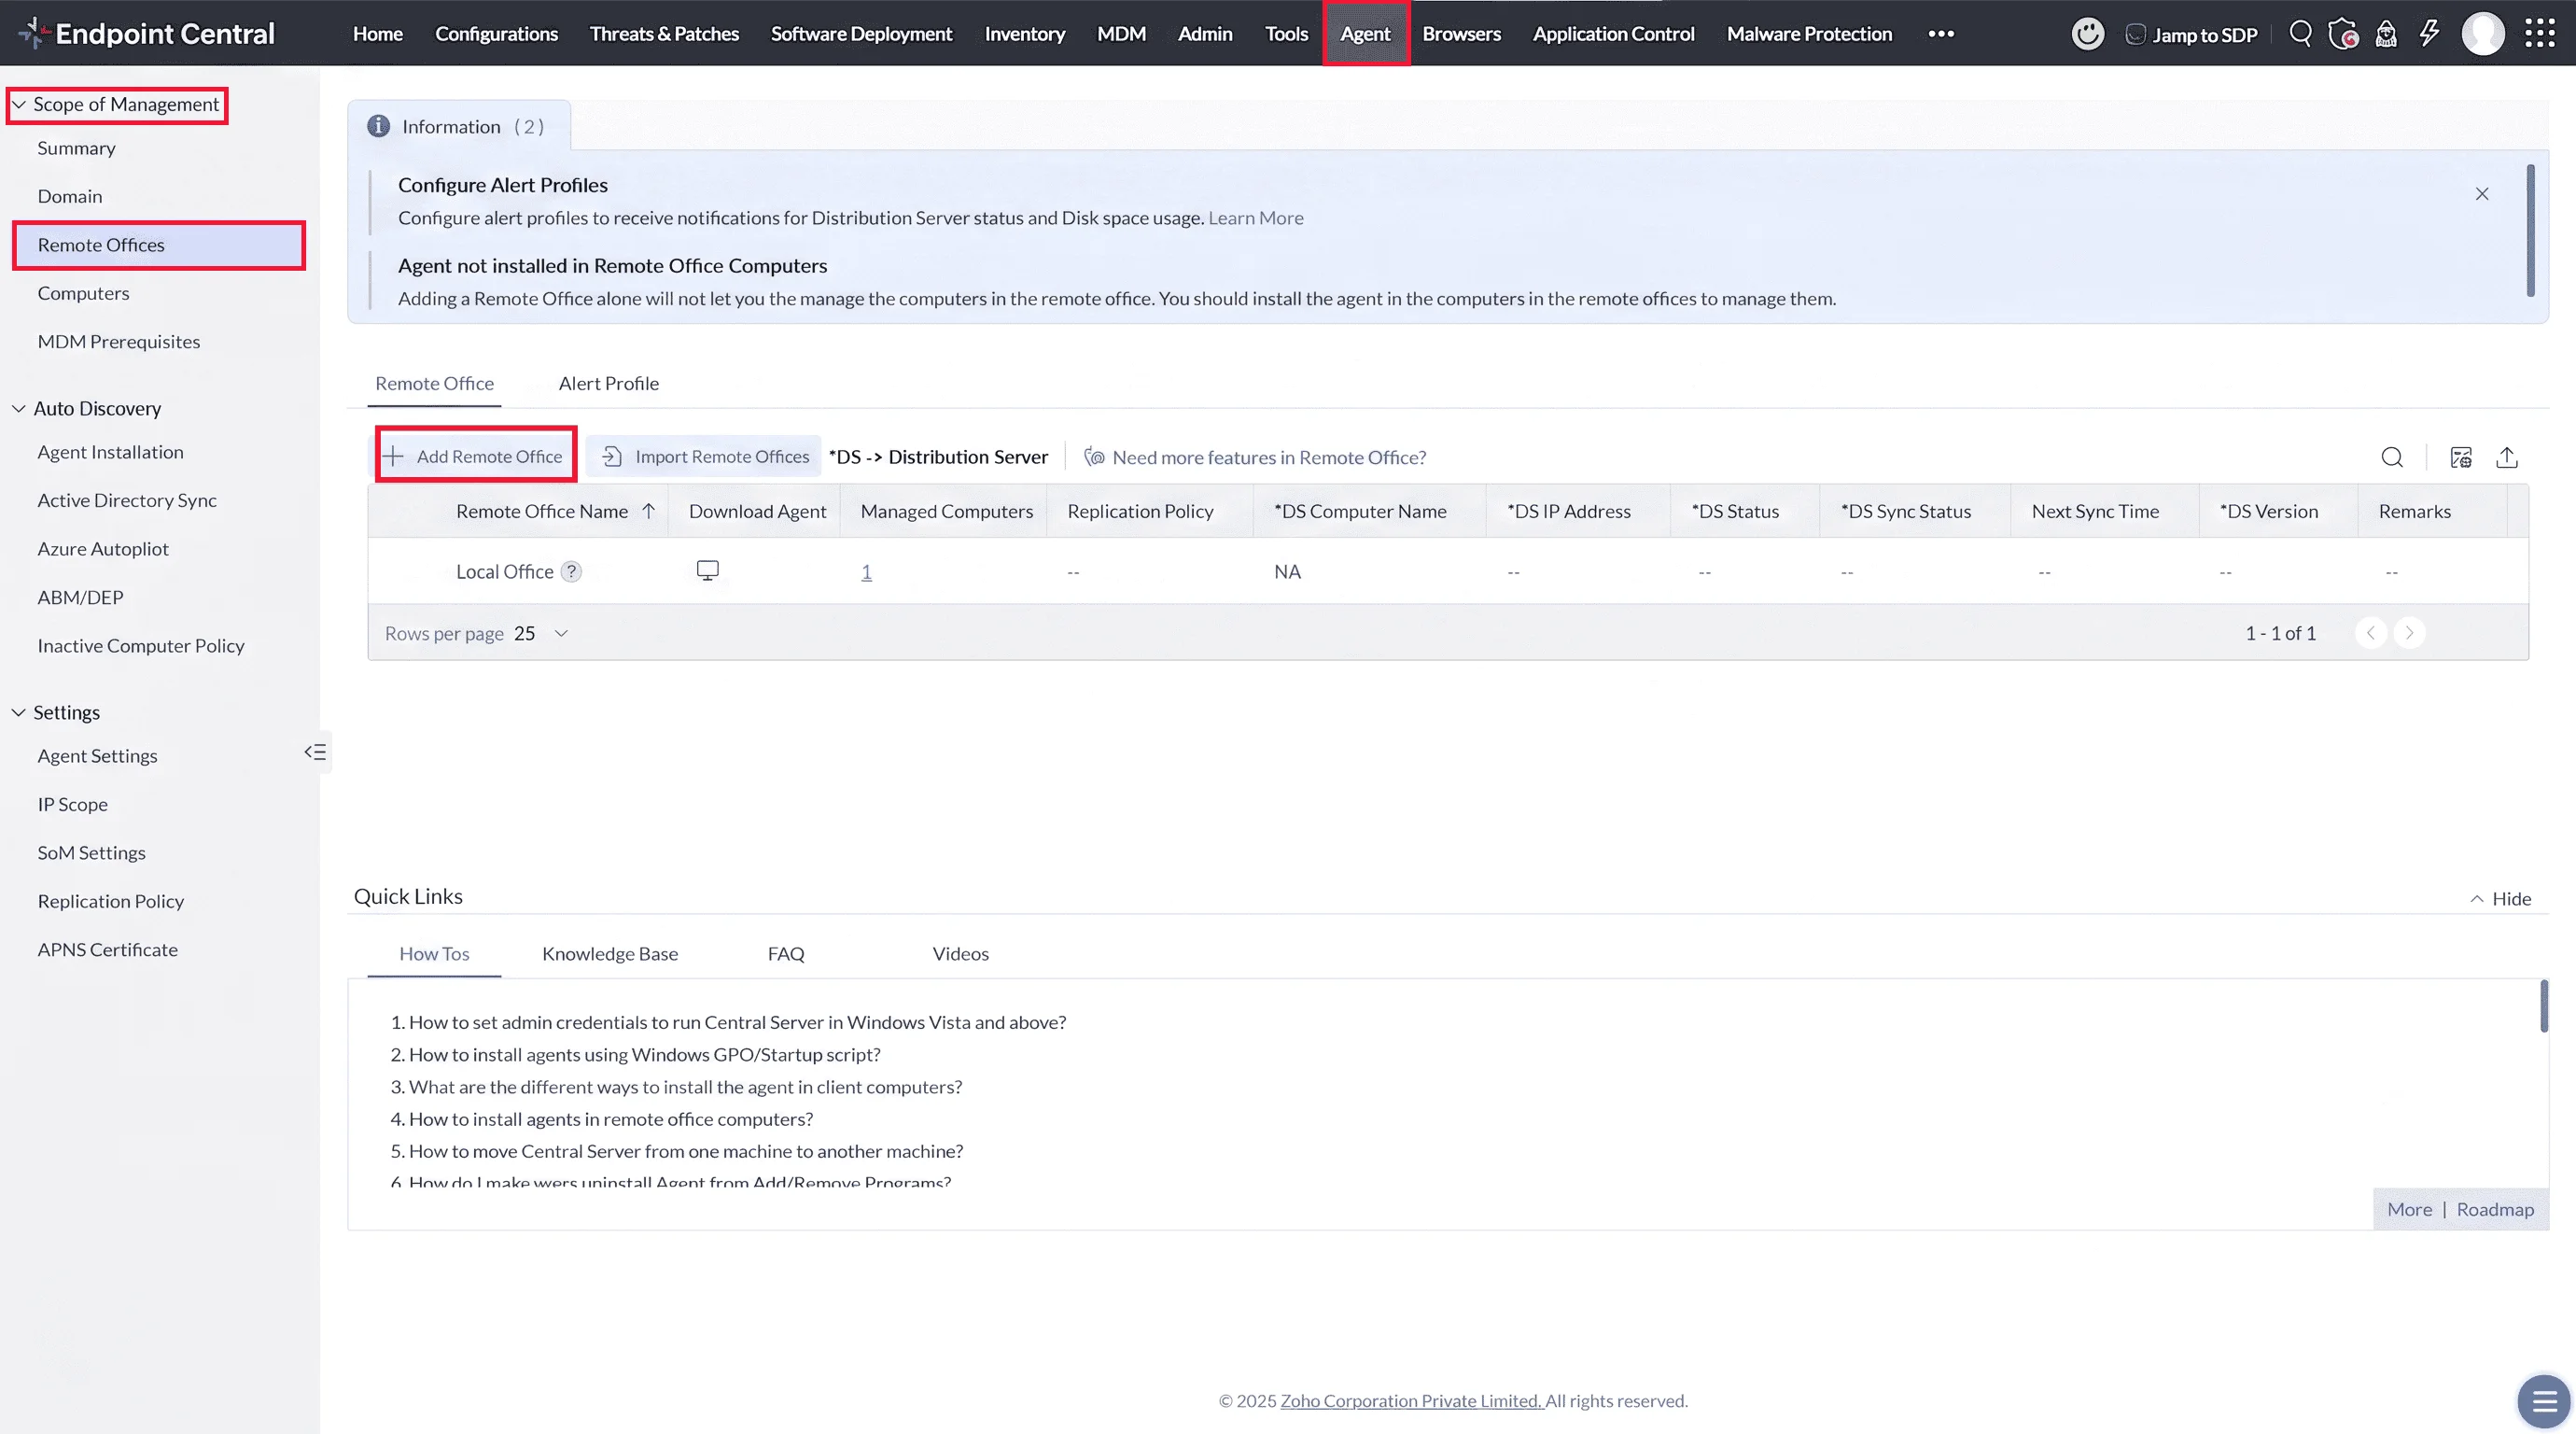
Task: Click the Learn More link
Action: (1255, 218)
